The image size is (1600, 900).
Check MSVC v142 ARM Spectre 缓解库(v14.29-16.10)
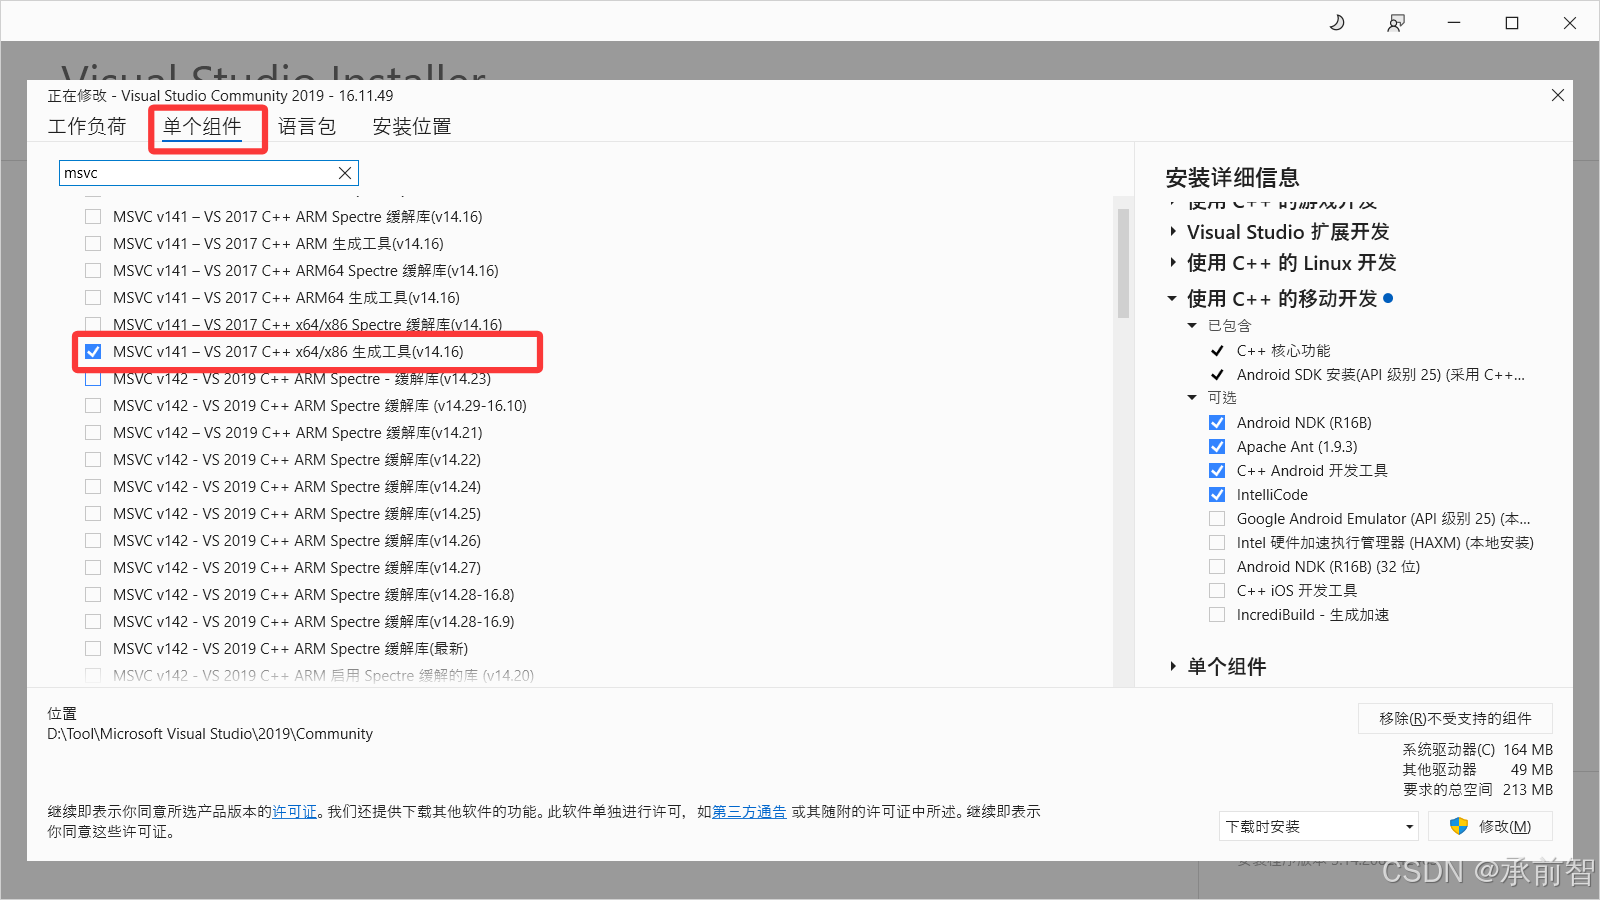[93, 405]
